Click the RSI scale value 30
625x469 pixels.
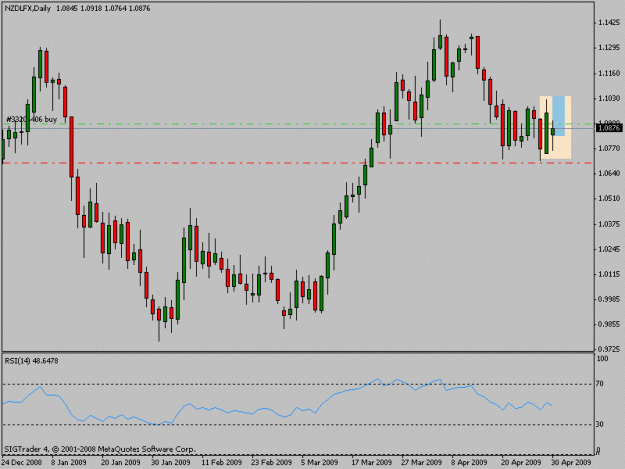(600, 425)
